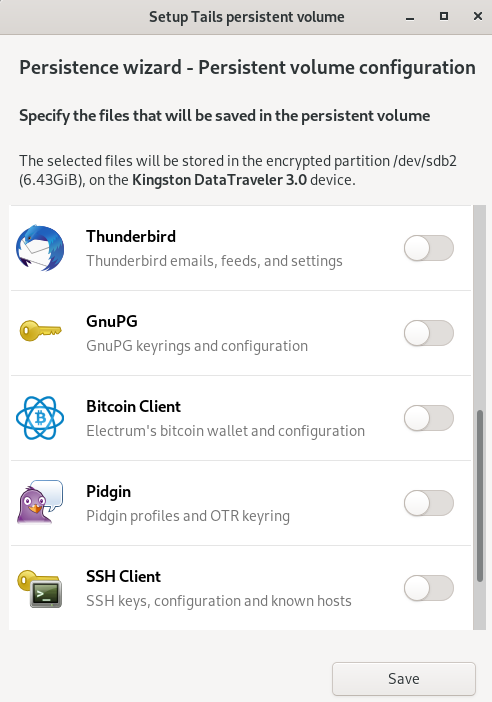Screen dimensions: 492x702
Task: Click SSH keys, configuration and known hosts text
Action: coord(218,601)
